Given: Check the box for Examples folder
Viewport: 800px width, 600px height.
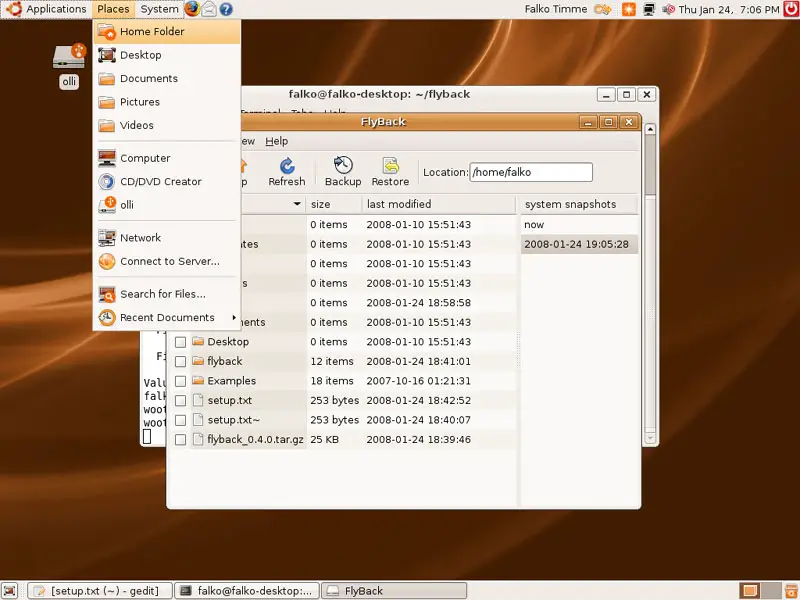Looking at the screenshot, I should (x=180, y=381).
